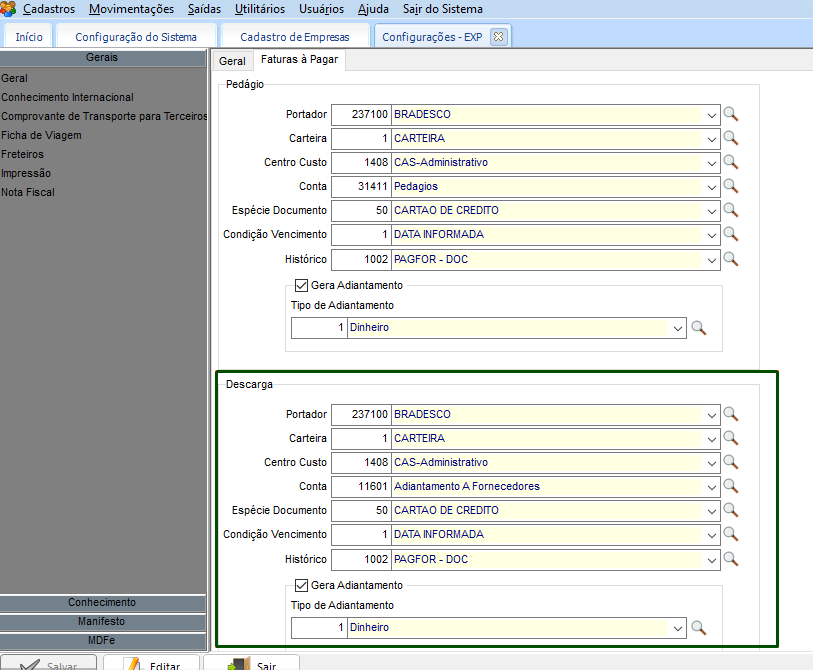Image resolution: width=813 pixels, height=670 pixels.
Task: Click search icon for Descarga Tipo de Adiantamento
Action: 698,627
